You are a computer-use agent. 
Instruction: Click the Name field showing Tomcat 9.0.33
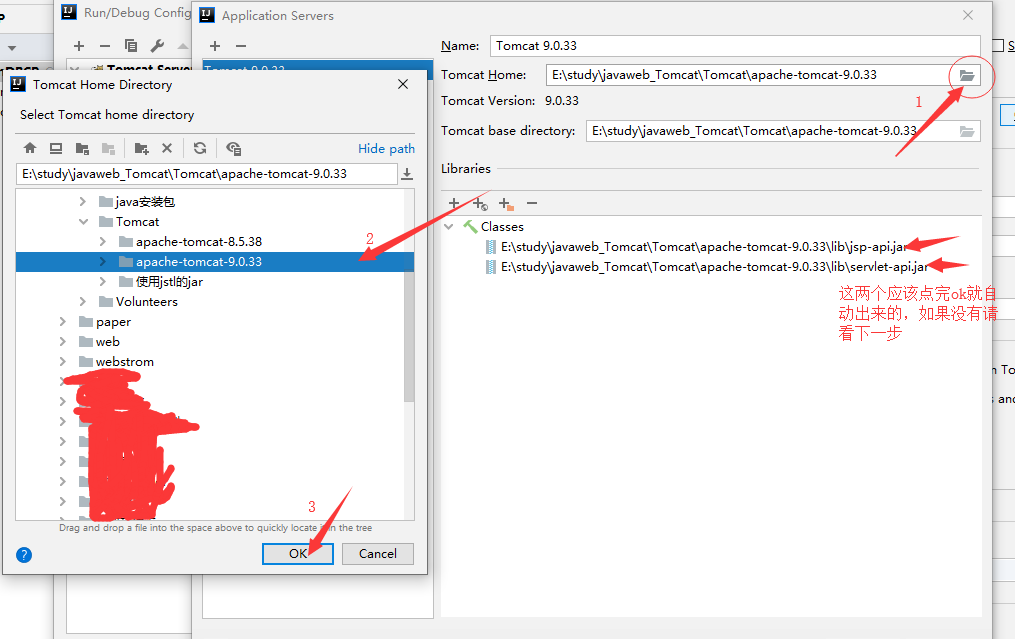click(x=735, y=46)
